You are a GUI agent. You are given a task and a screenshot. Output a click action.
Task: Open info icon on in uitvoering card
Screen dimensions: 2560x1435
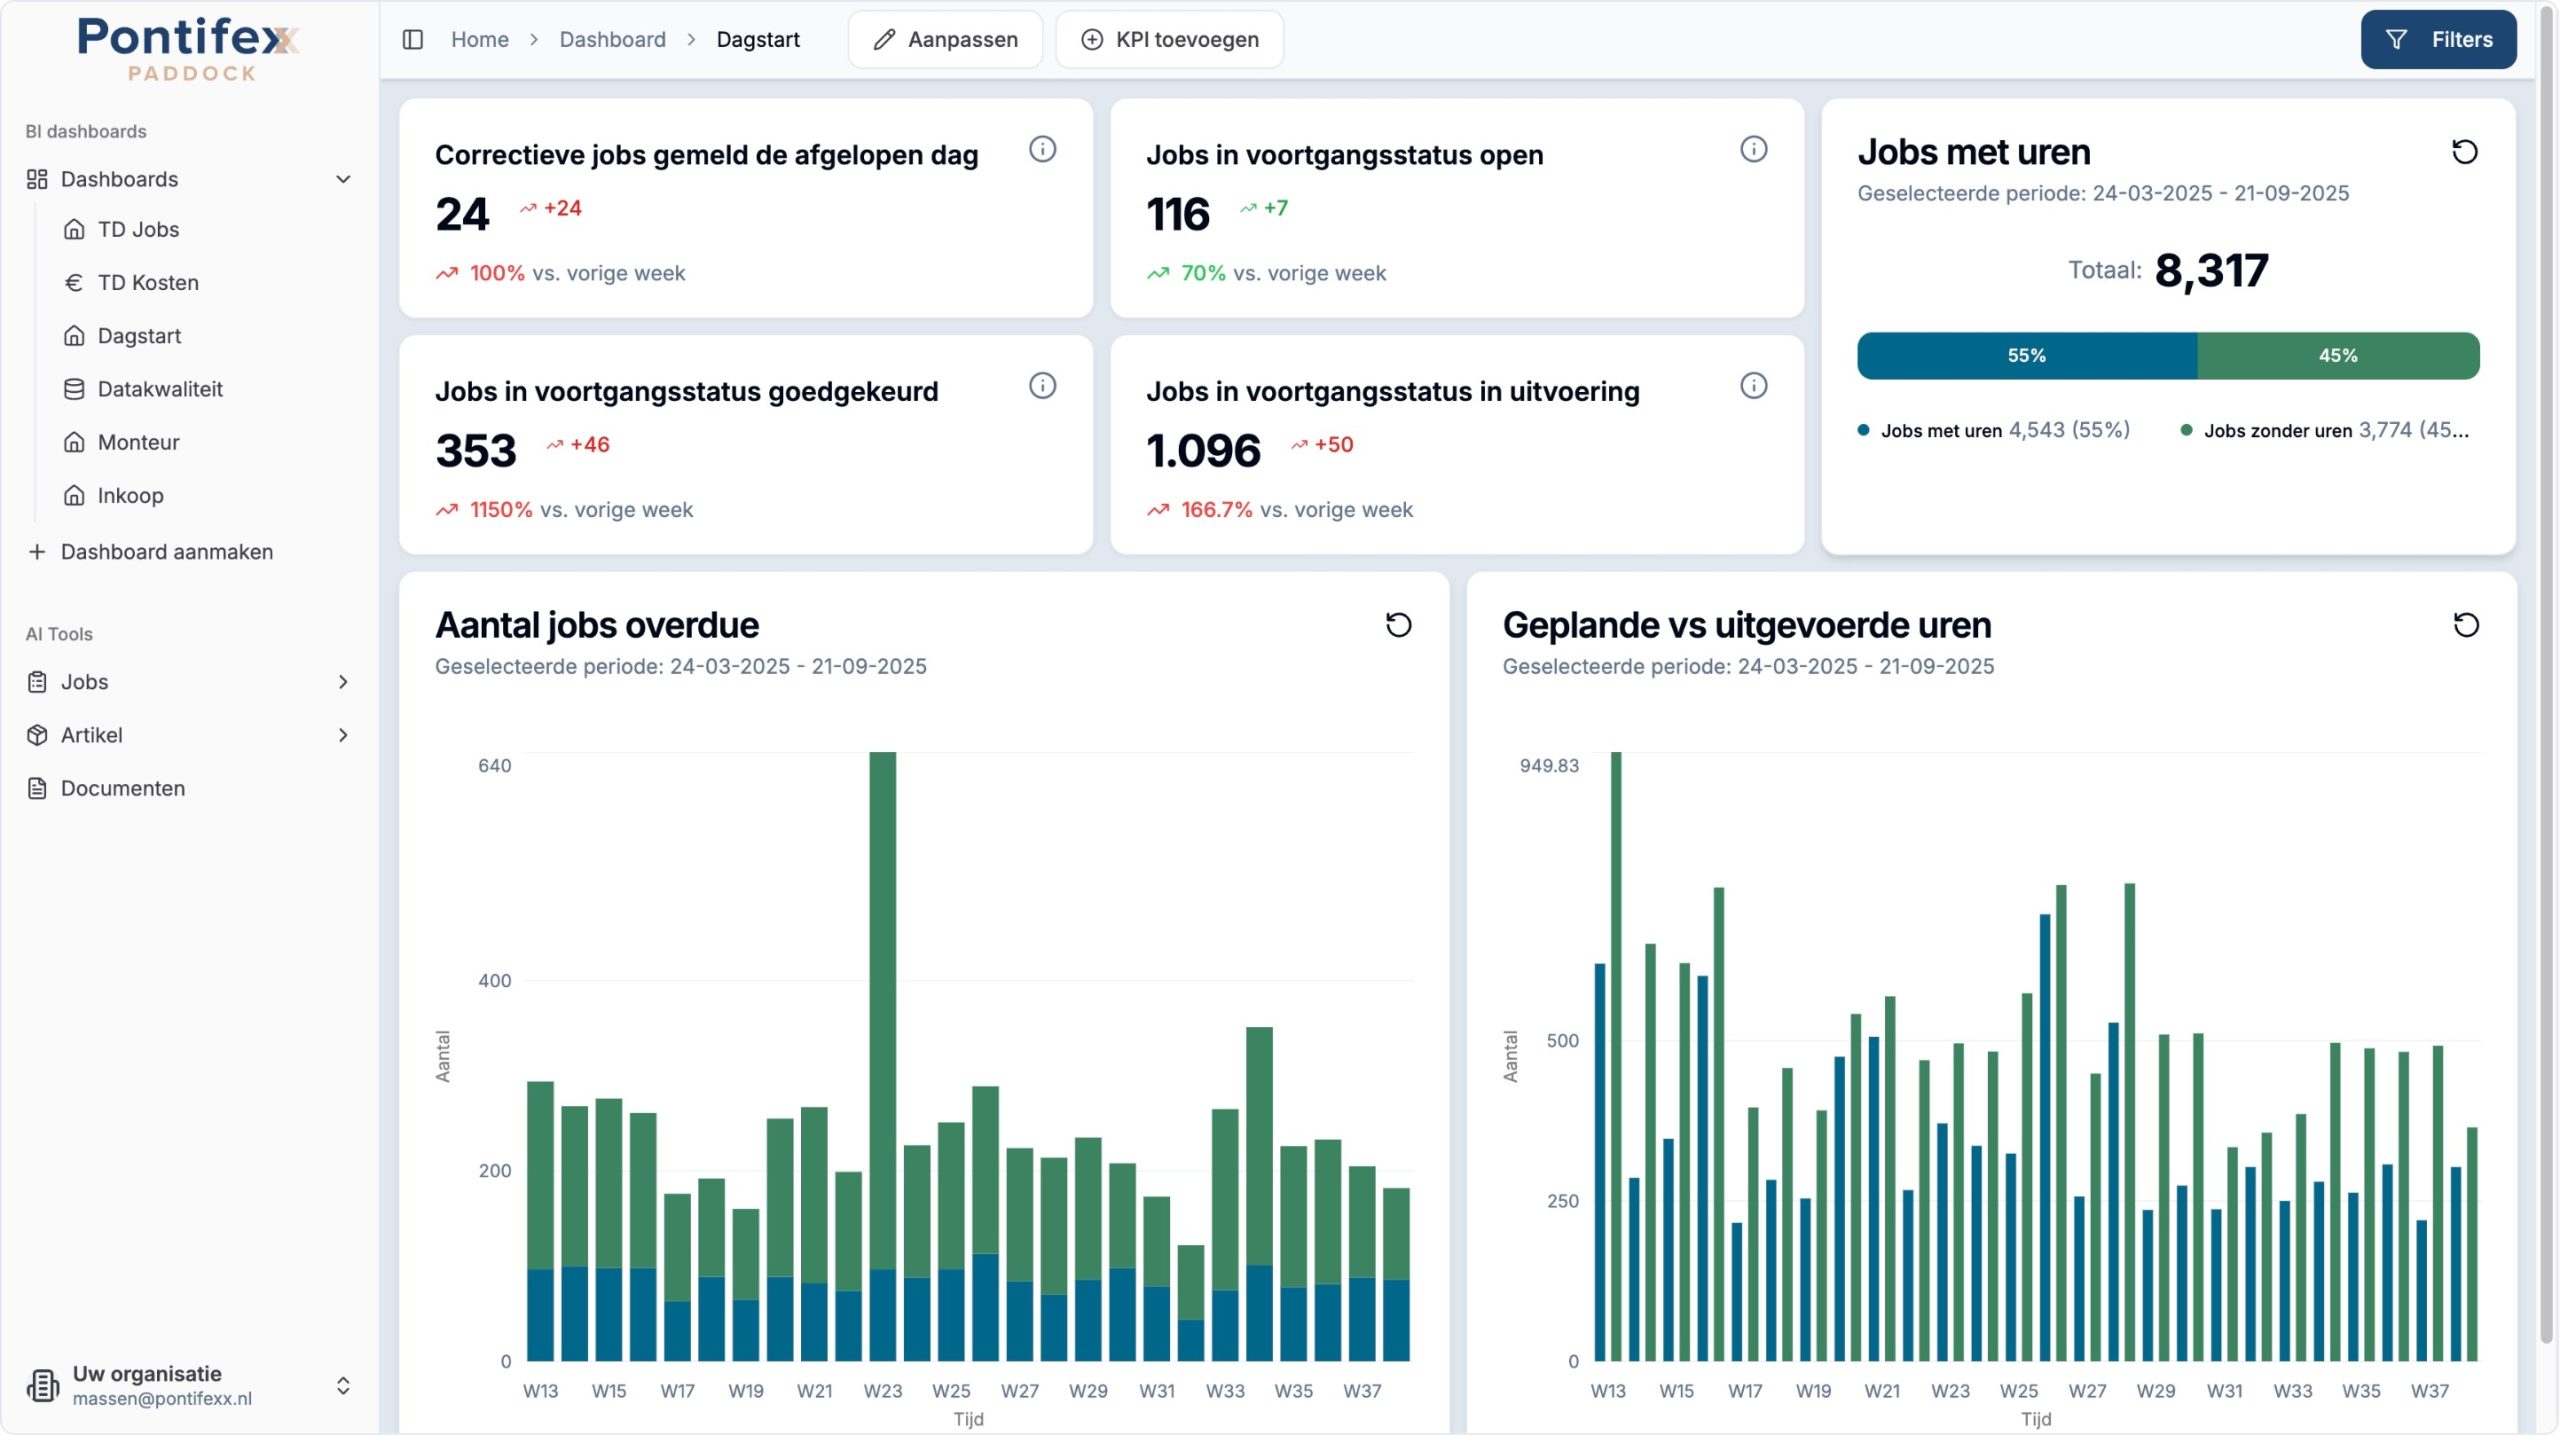click(x=1753, y=386)
